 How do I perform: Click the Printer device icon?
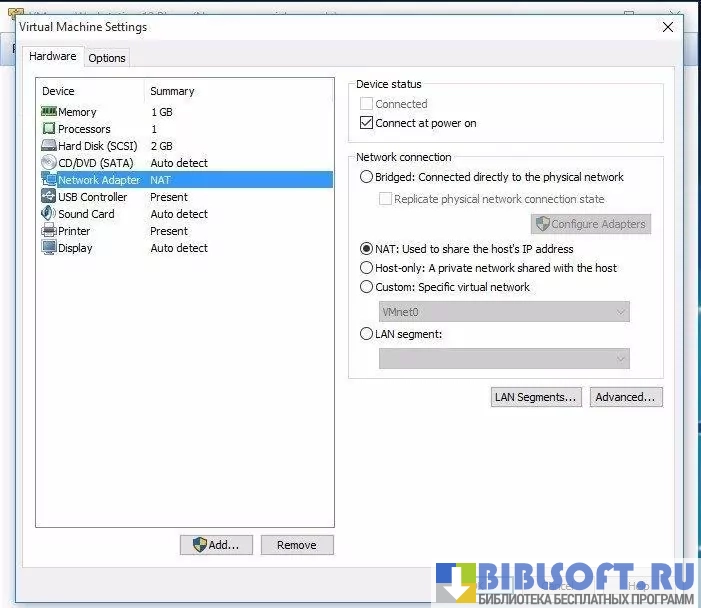[x=49, y=231]
